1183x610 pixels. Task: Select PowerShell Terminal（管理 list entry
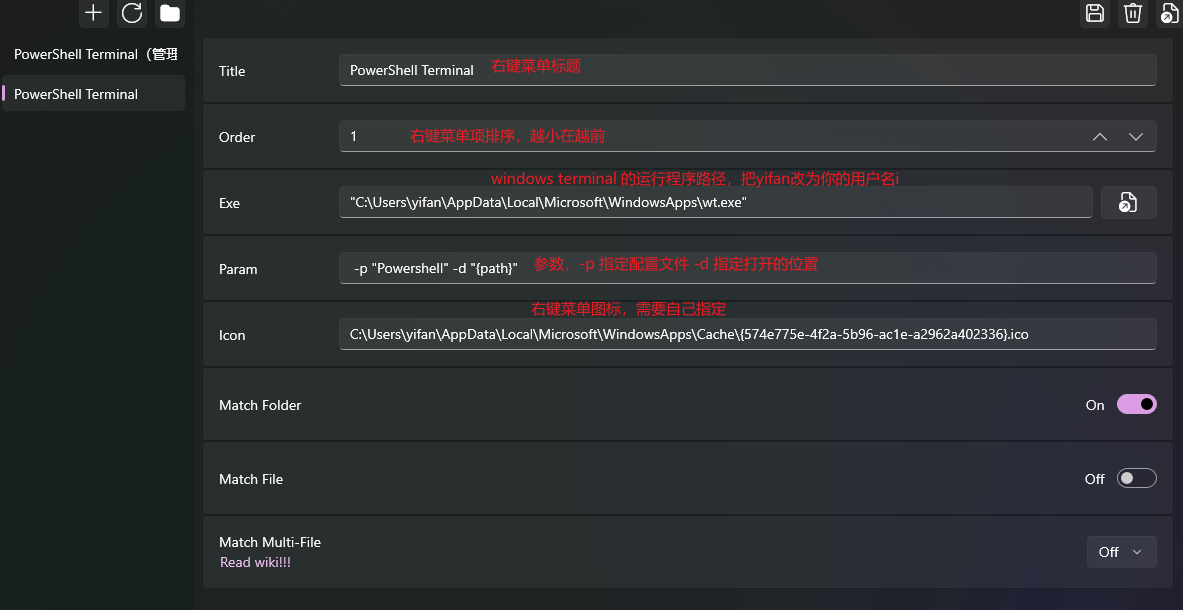coord(94,54)
